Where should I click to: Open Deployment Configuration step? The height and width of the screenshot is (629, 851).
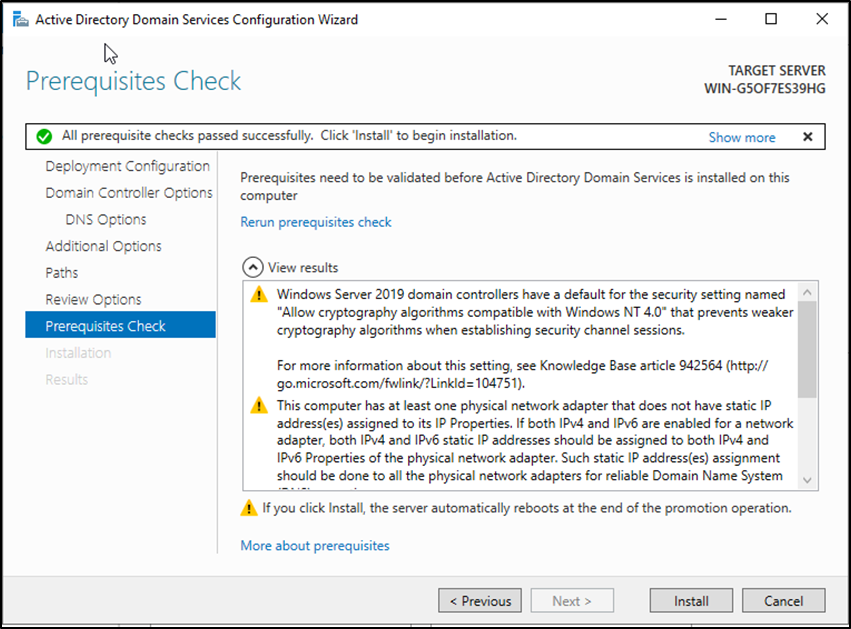pyautogui.click(x=127, y=166)
